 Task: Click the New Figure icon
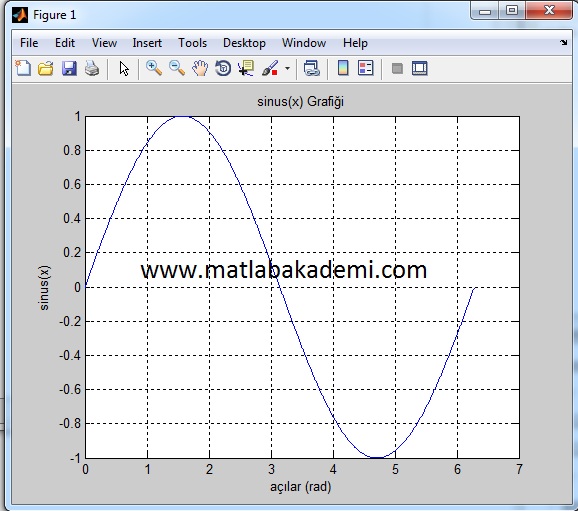[23, 68]
